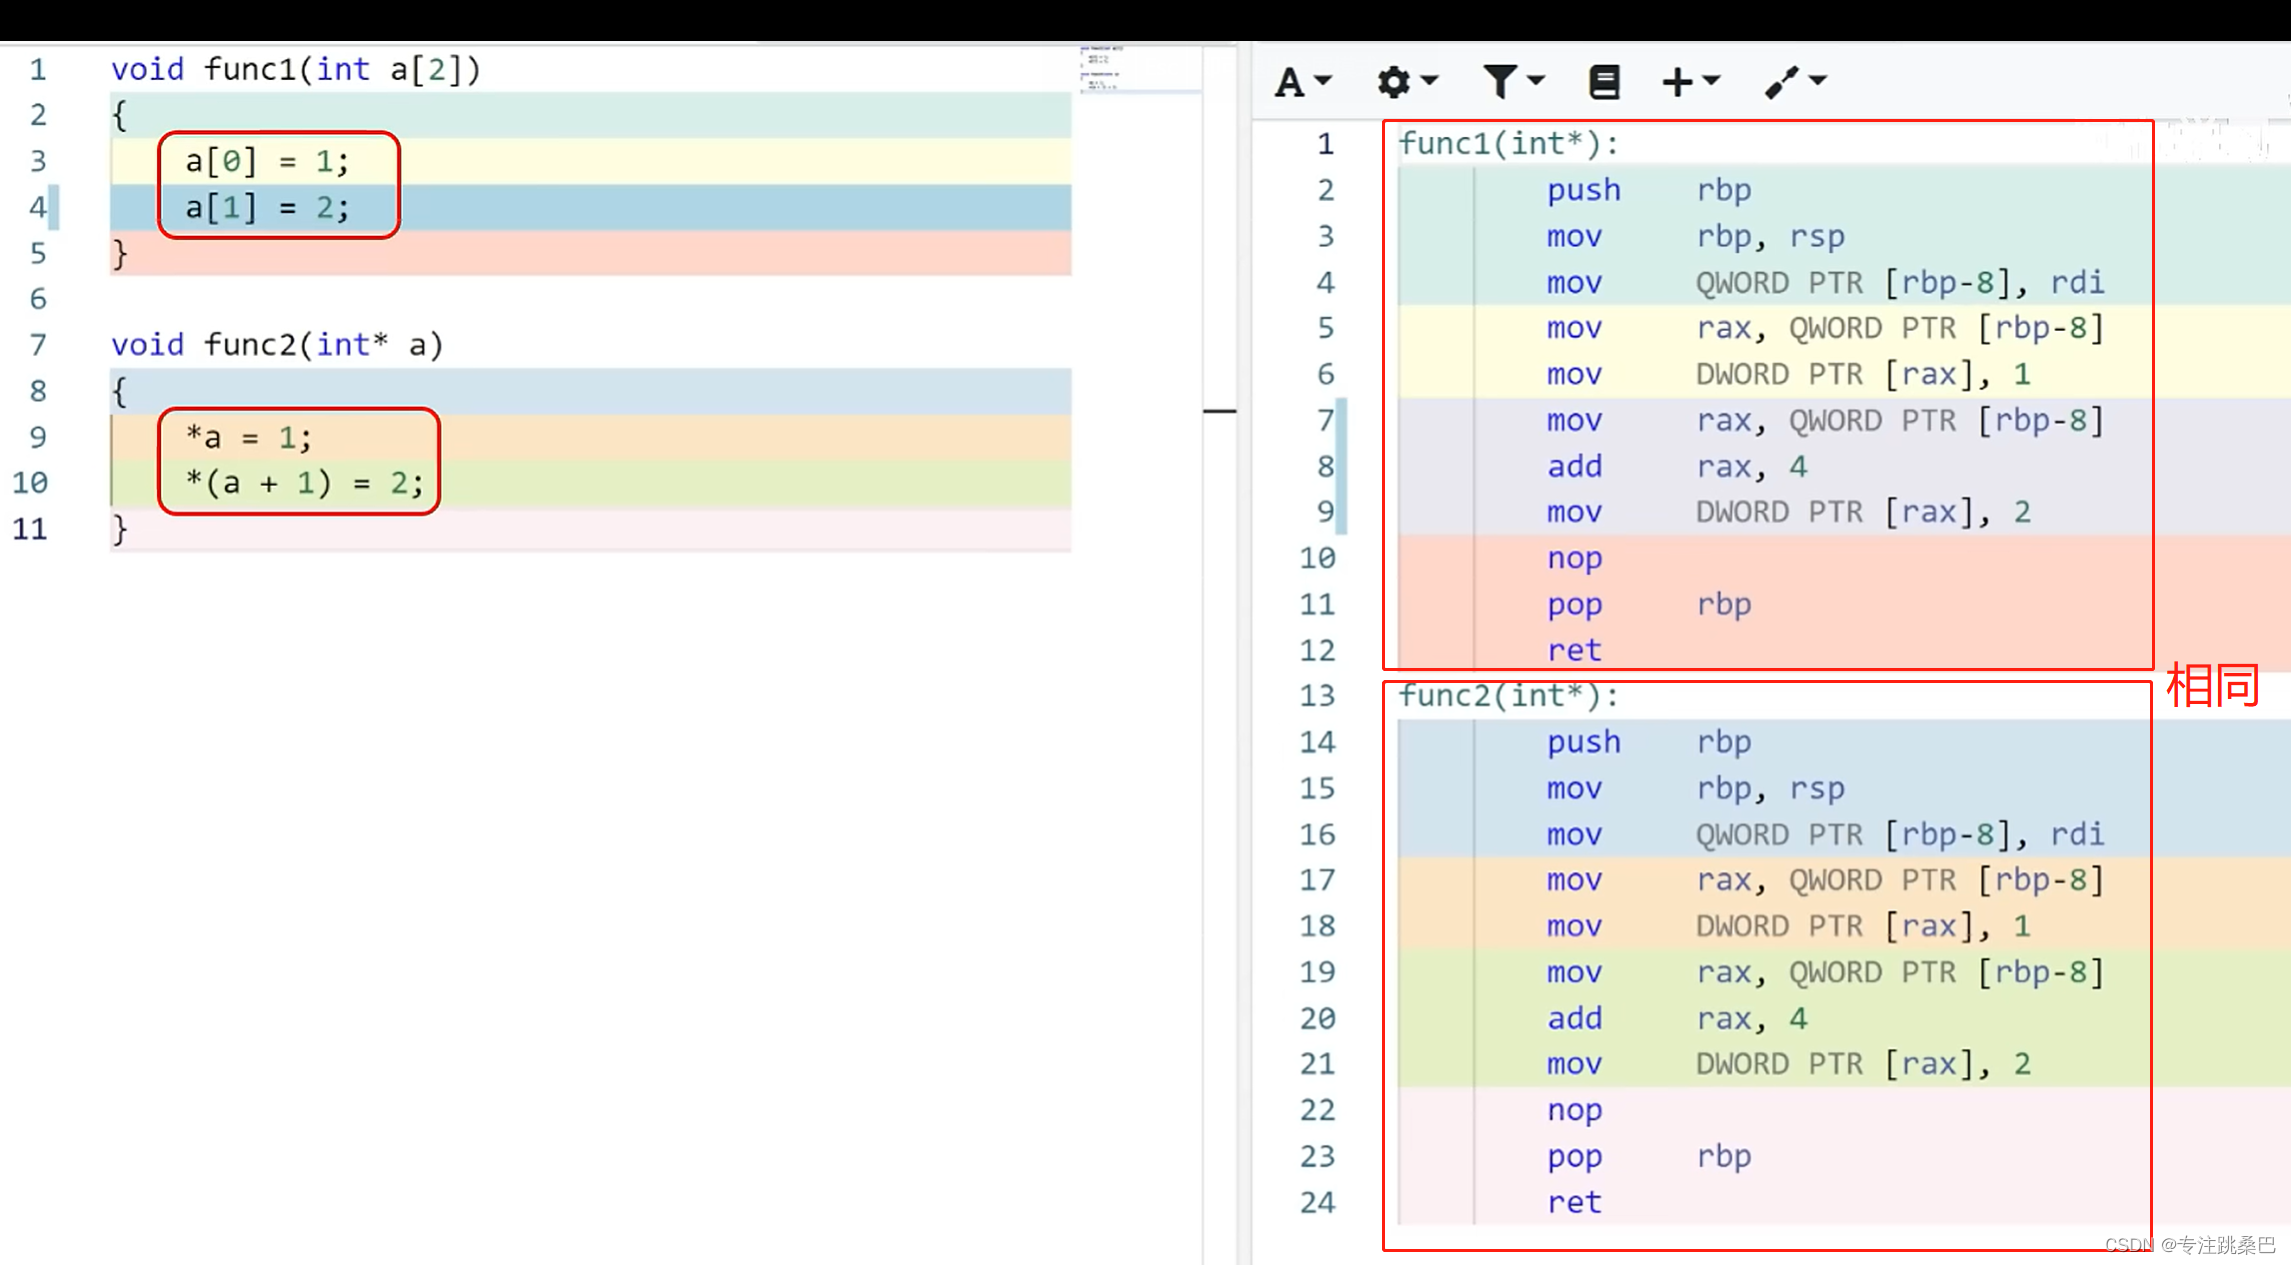Screen dimensions: 2291x1265
Task: Click source line '*(a + 1) = 2;'
Action: (x=305, y=483)
